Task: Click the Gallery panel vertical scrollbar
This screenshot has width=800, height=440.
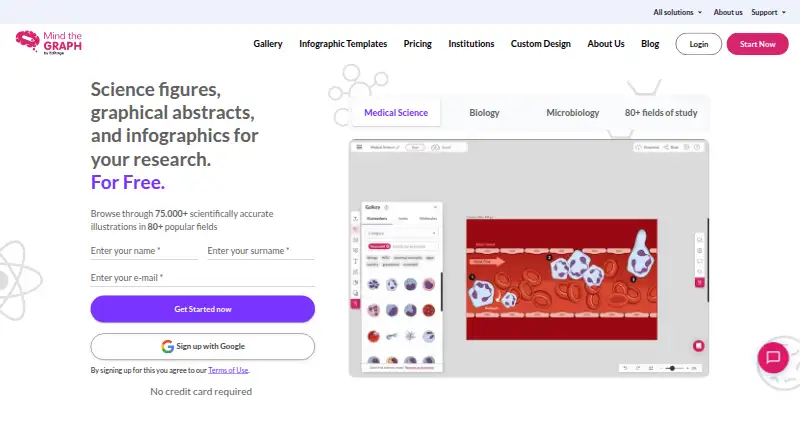Action: pos(441,291)
